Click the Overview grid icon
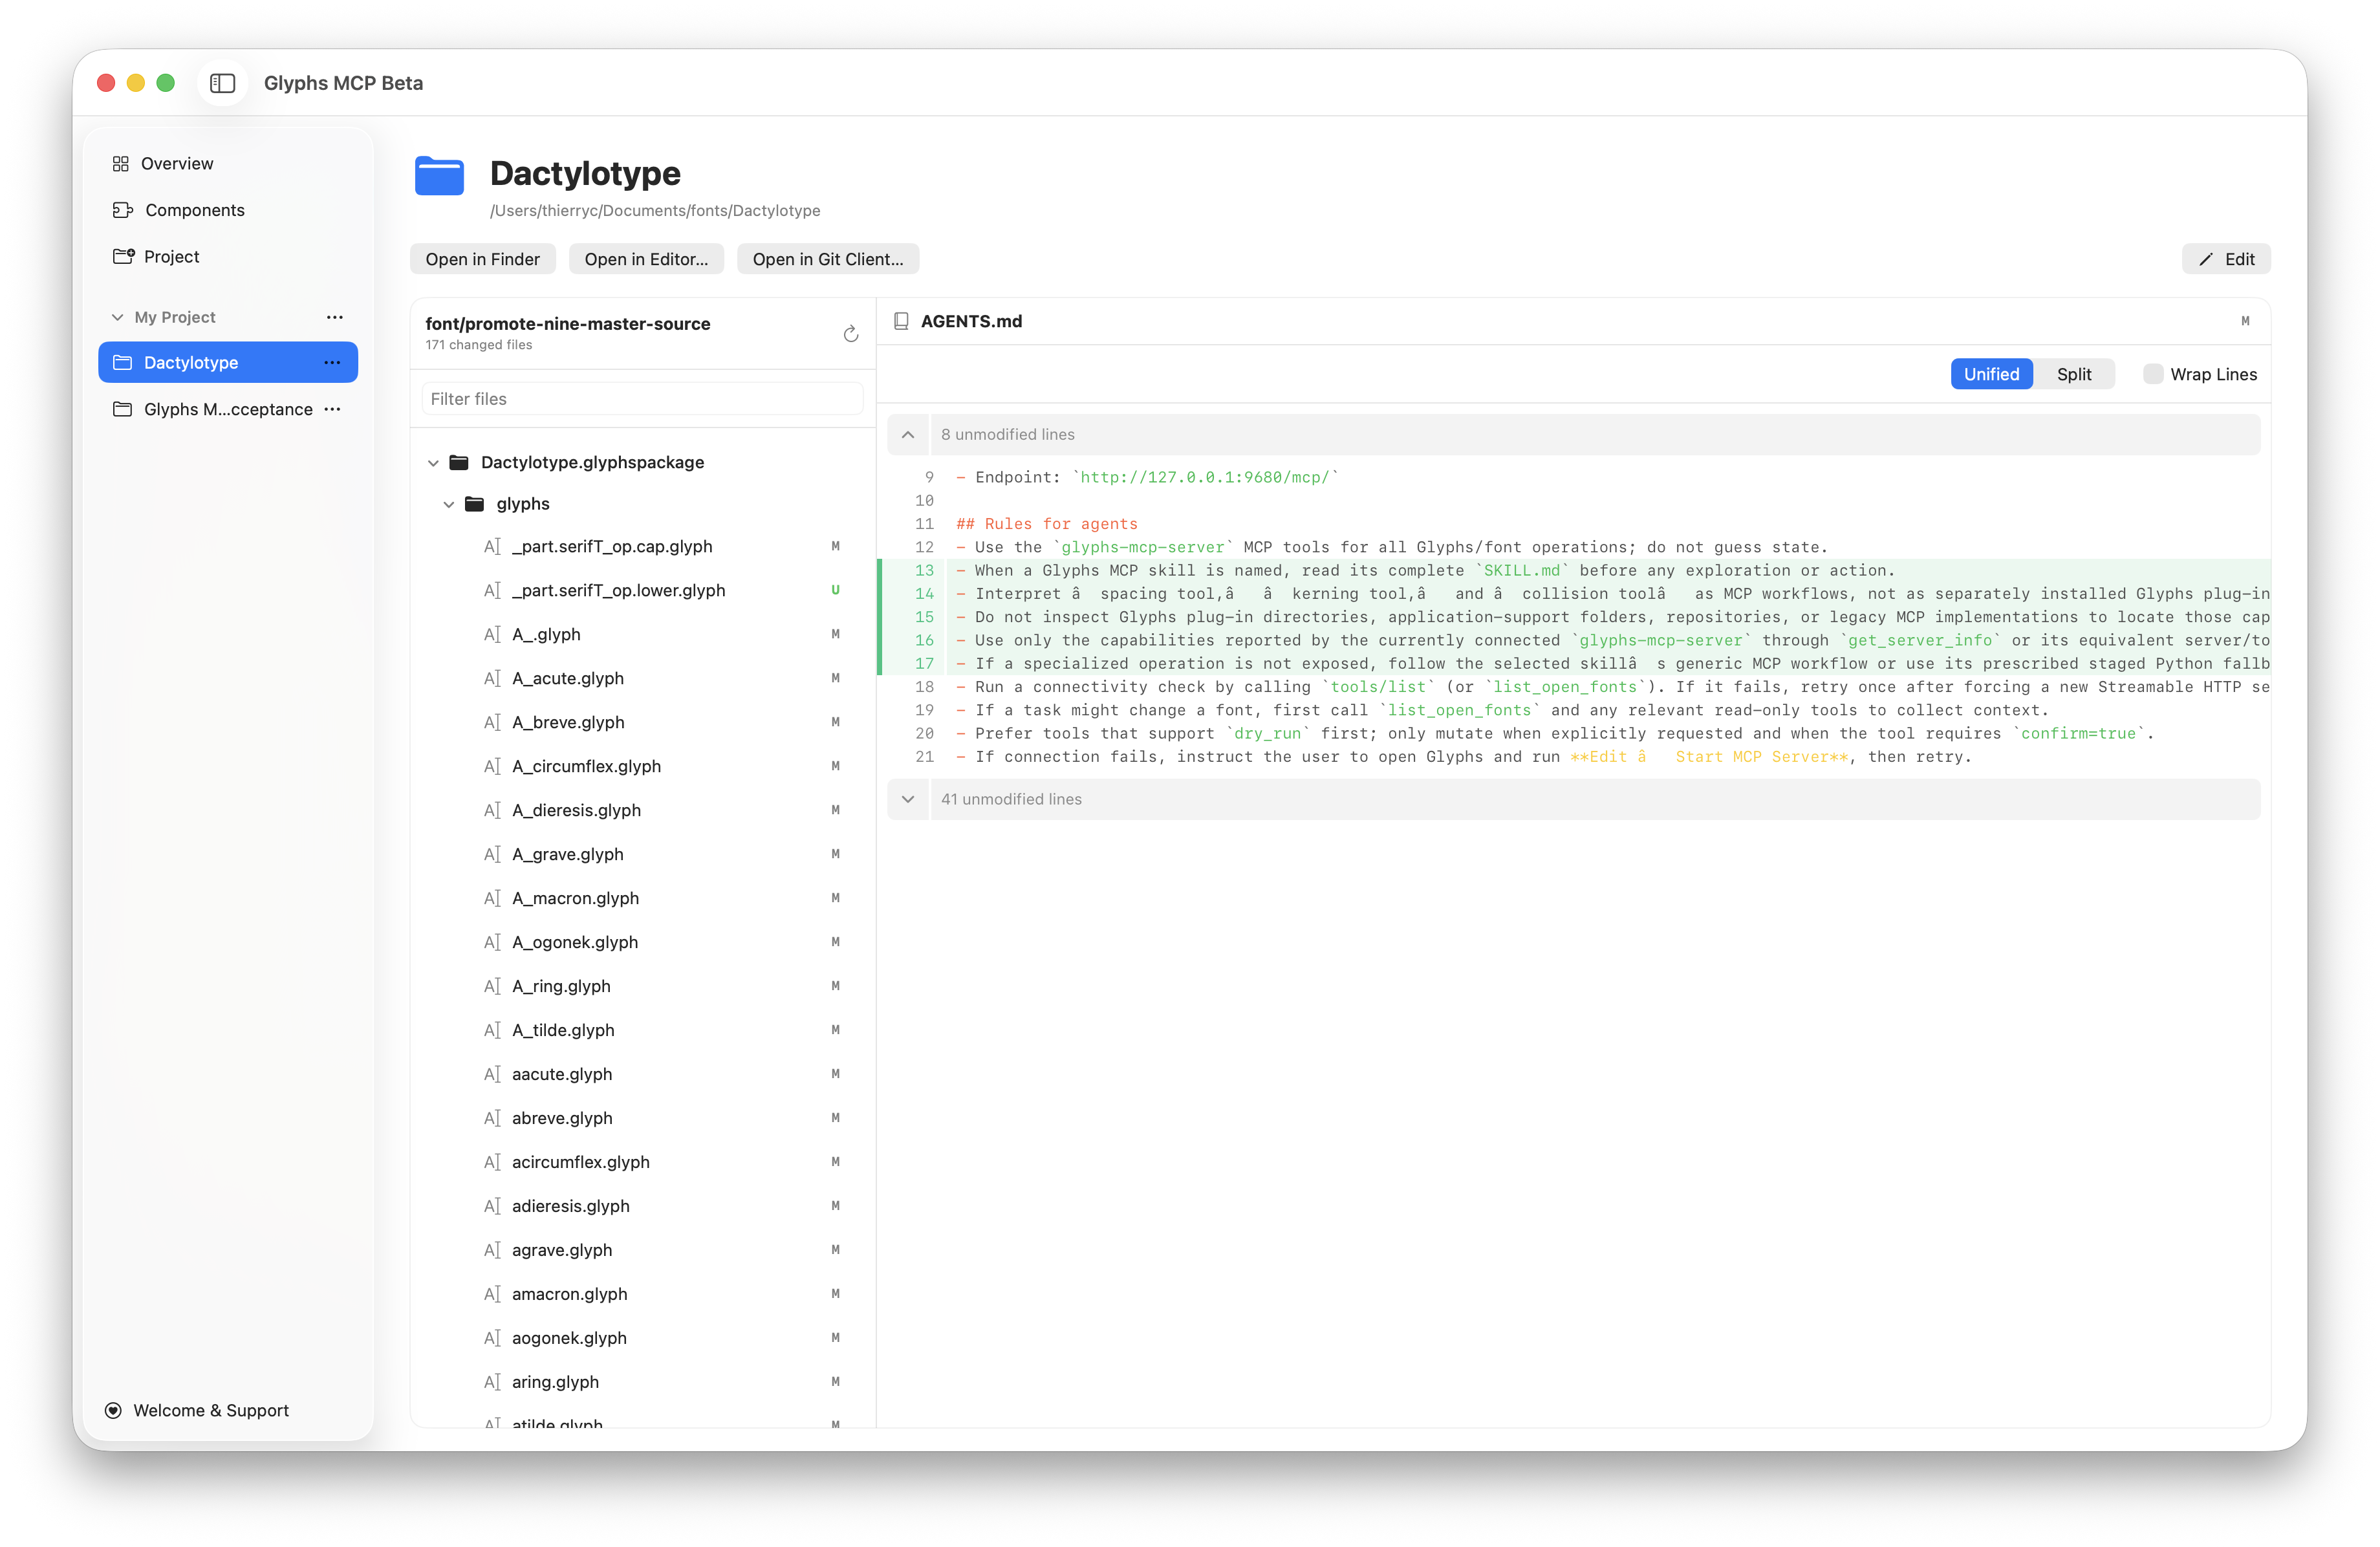 [x=121, y=163]
